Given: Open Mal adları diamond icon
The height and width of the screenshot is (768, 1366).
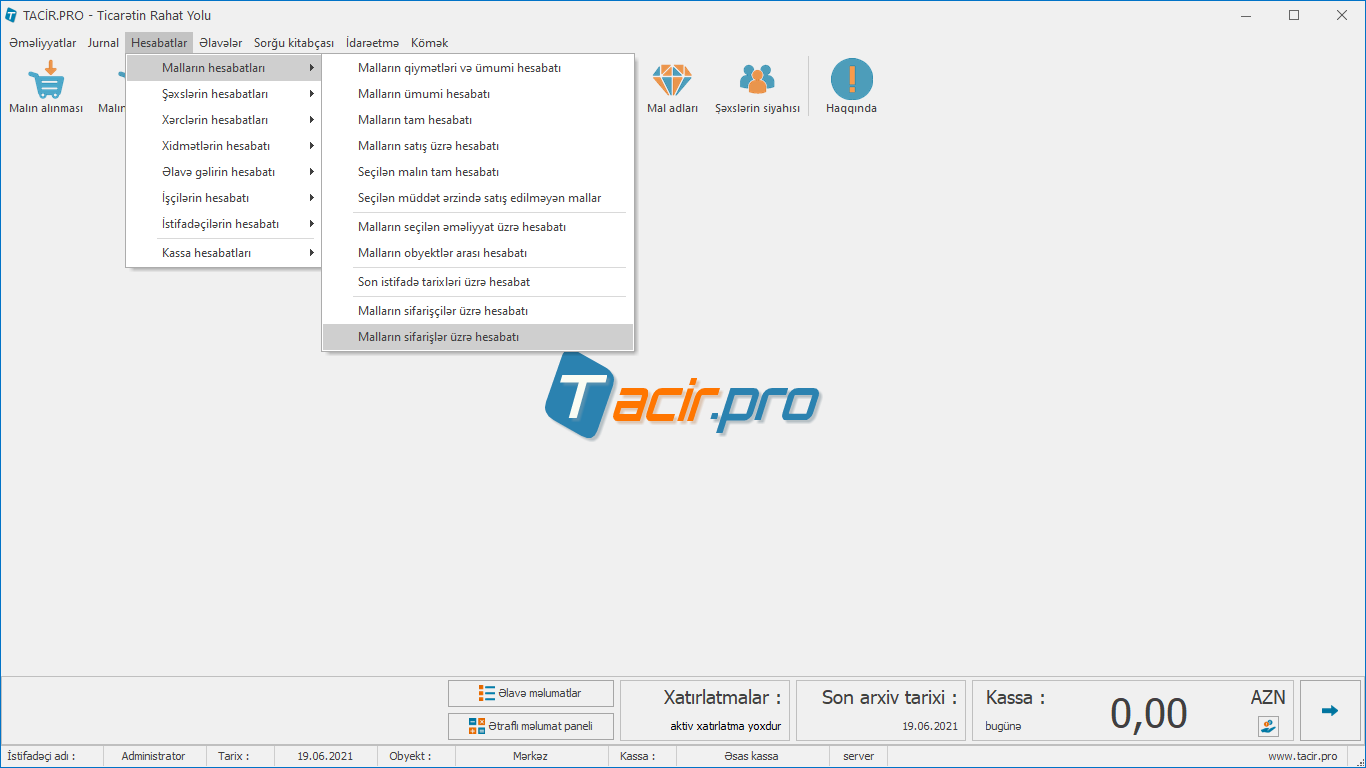Looking at the screenshot, I should [672, 80].
